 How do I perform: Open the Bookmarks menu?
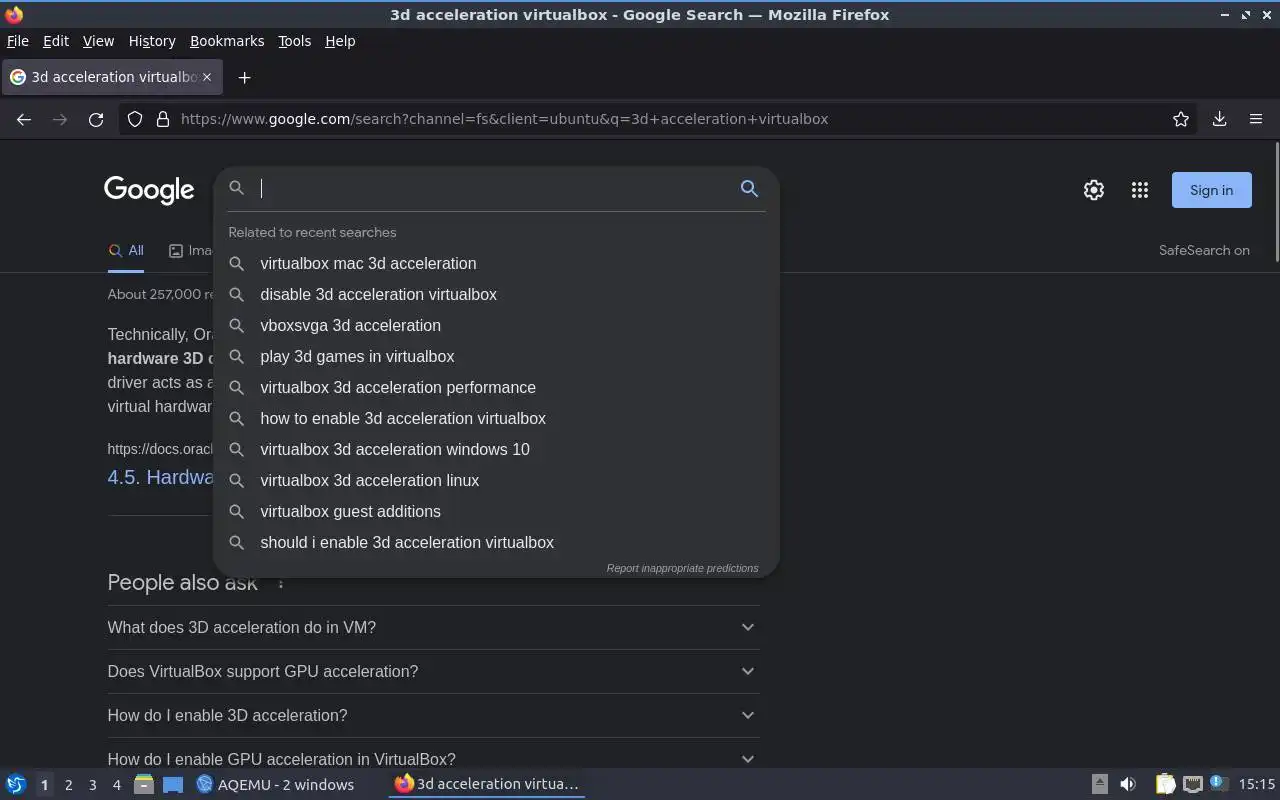227,41
